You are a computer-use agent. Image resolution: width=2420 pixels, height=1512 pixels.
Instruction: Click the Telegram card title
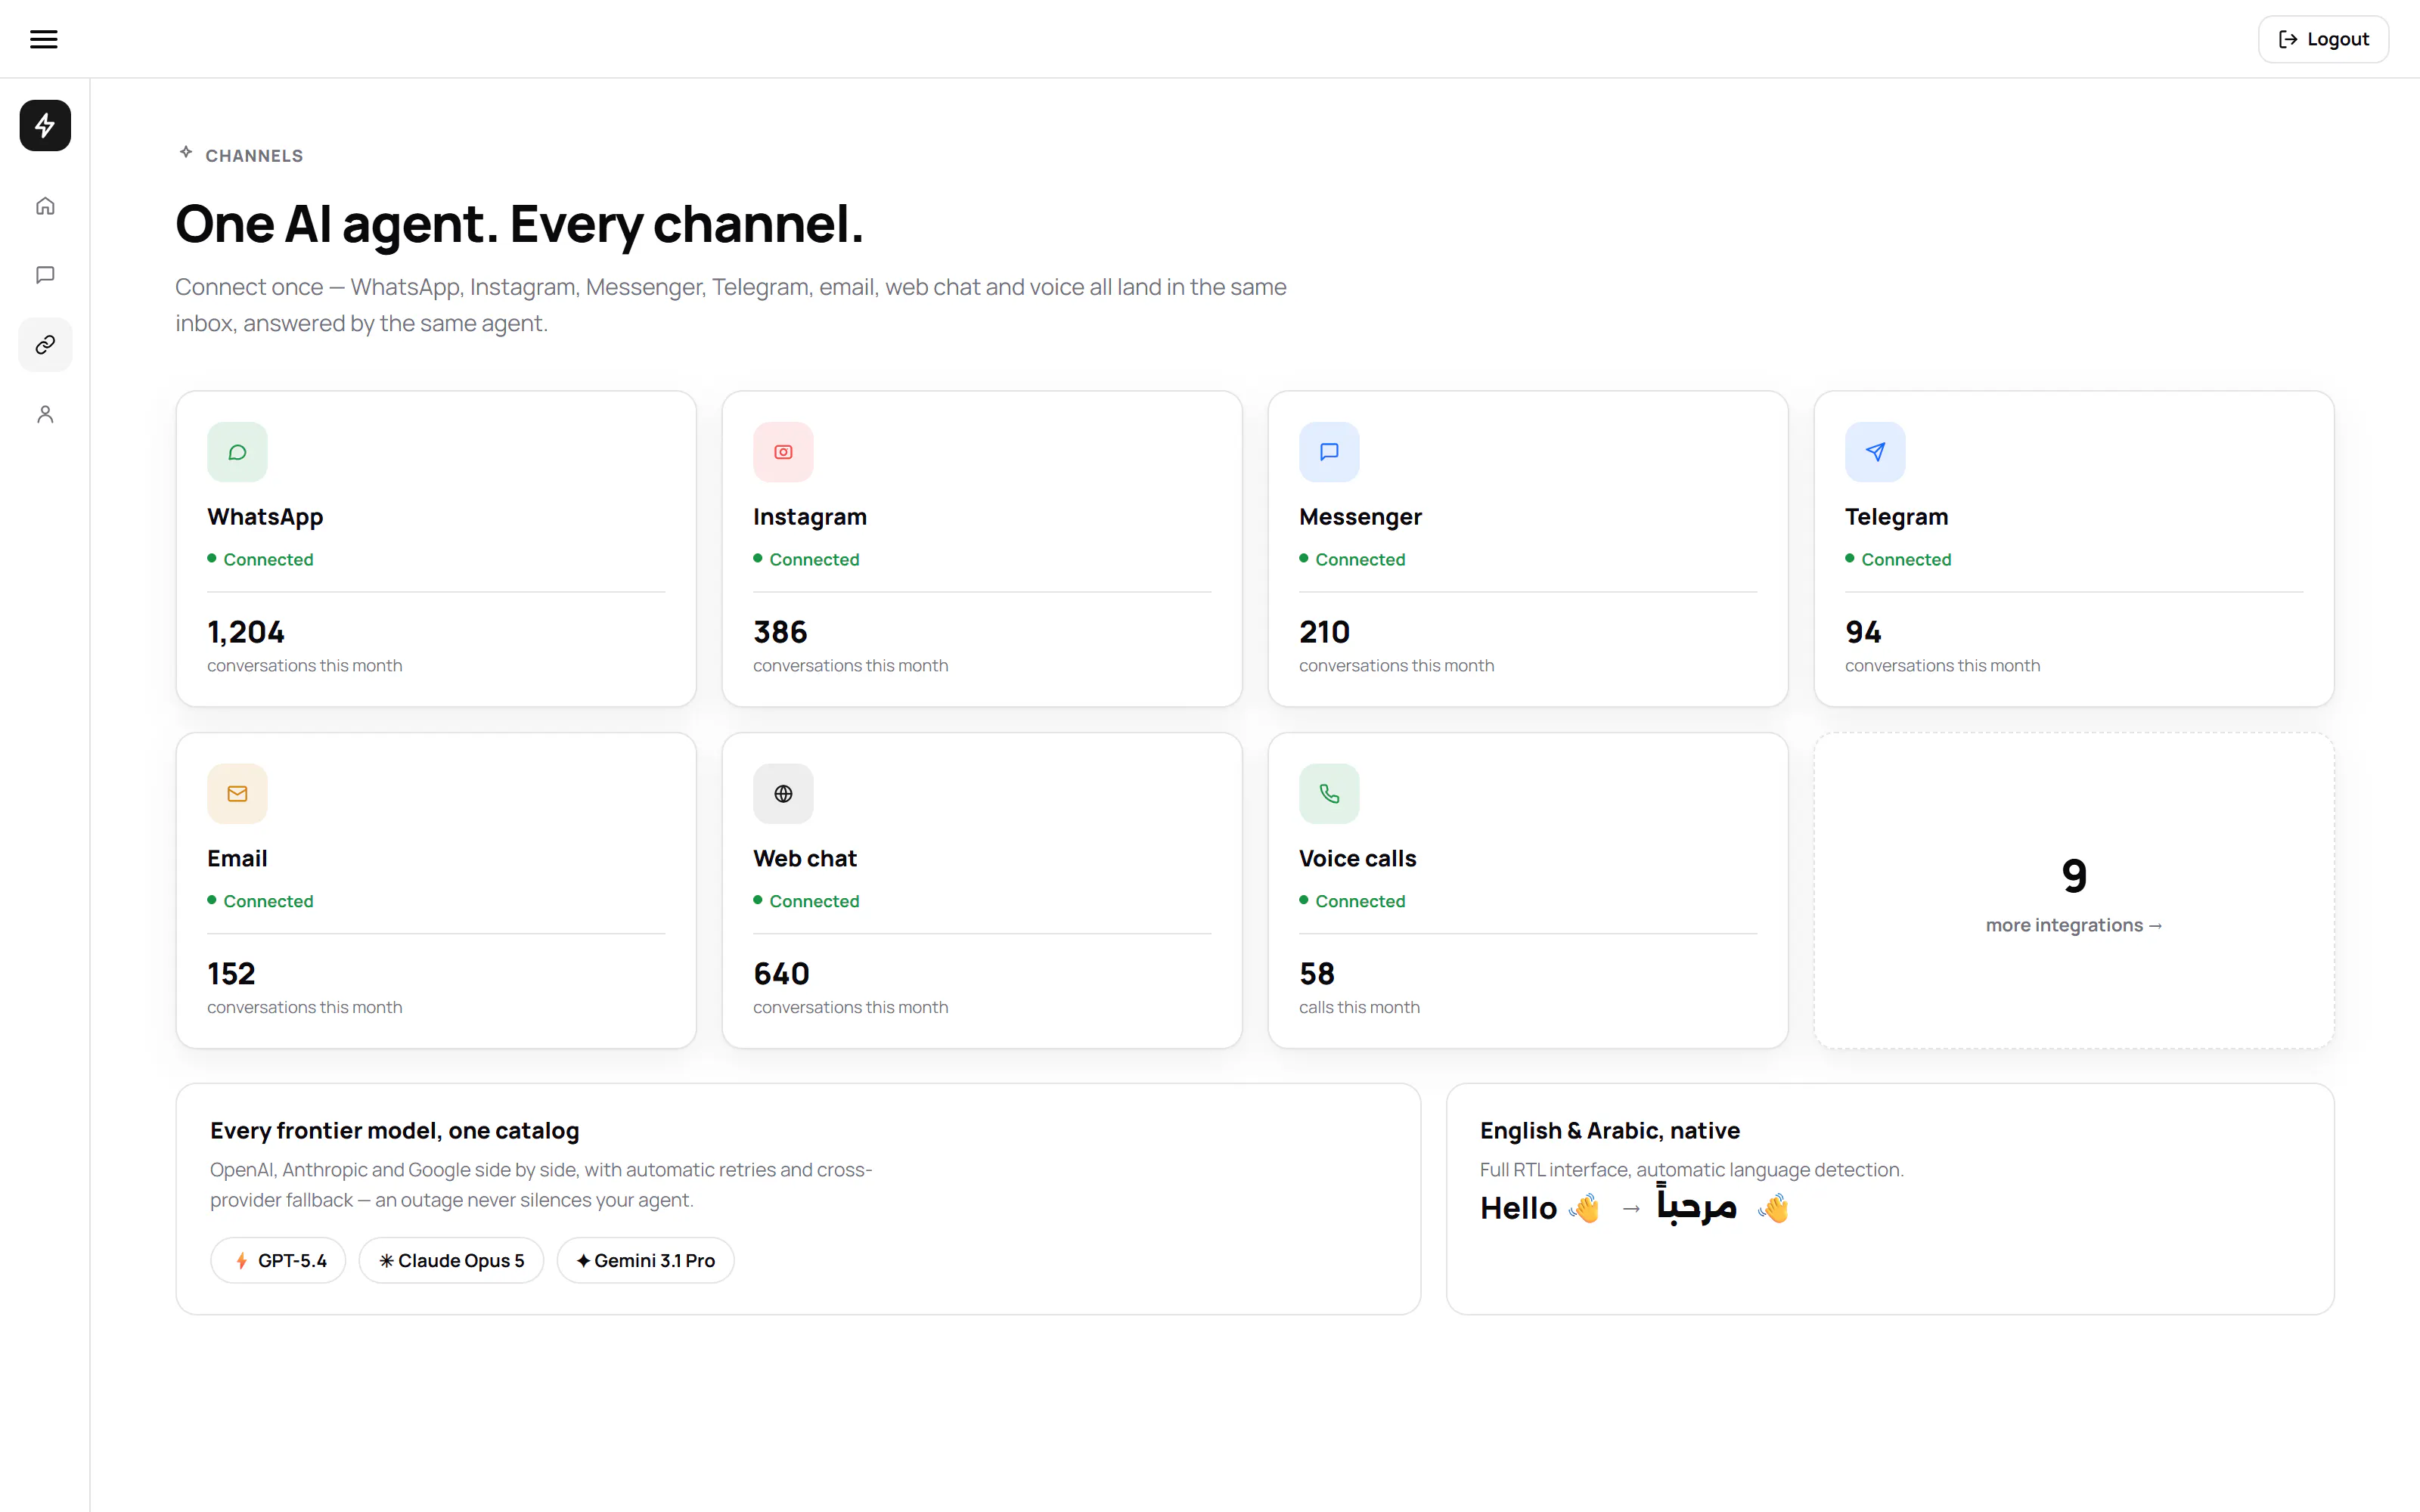click(x=1896, y=517)
